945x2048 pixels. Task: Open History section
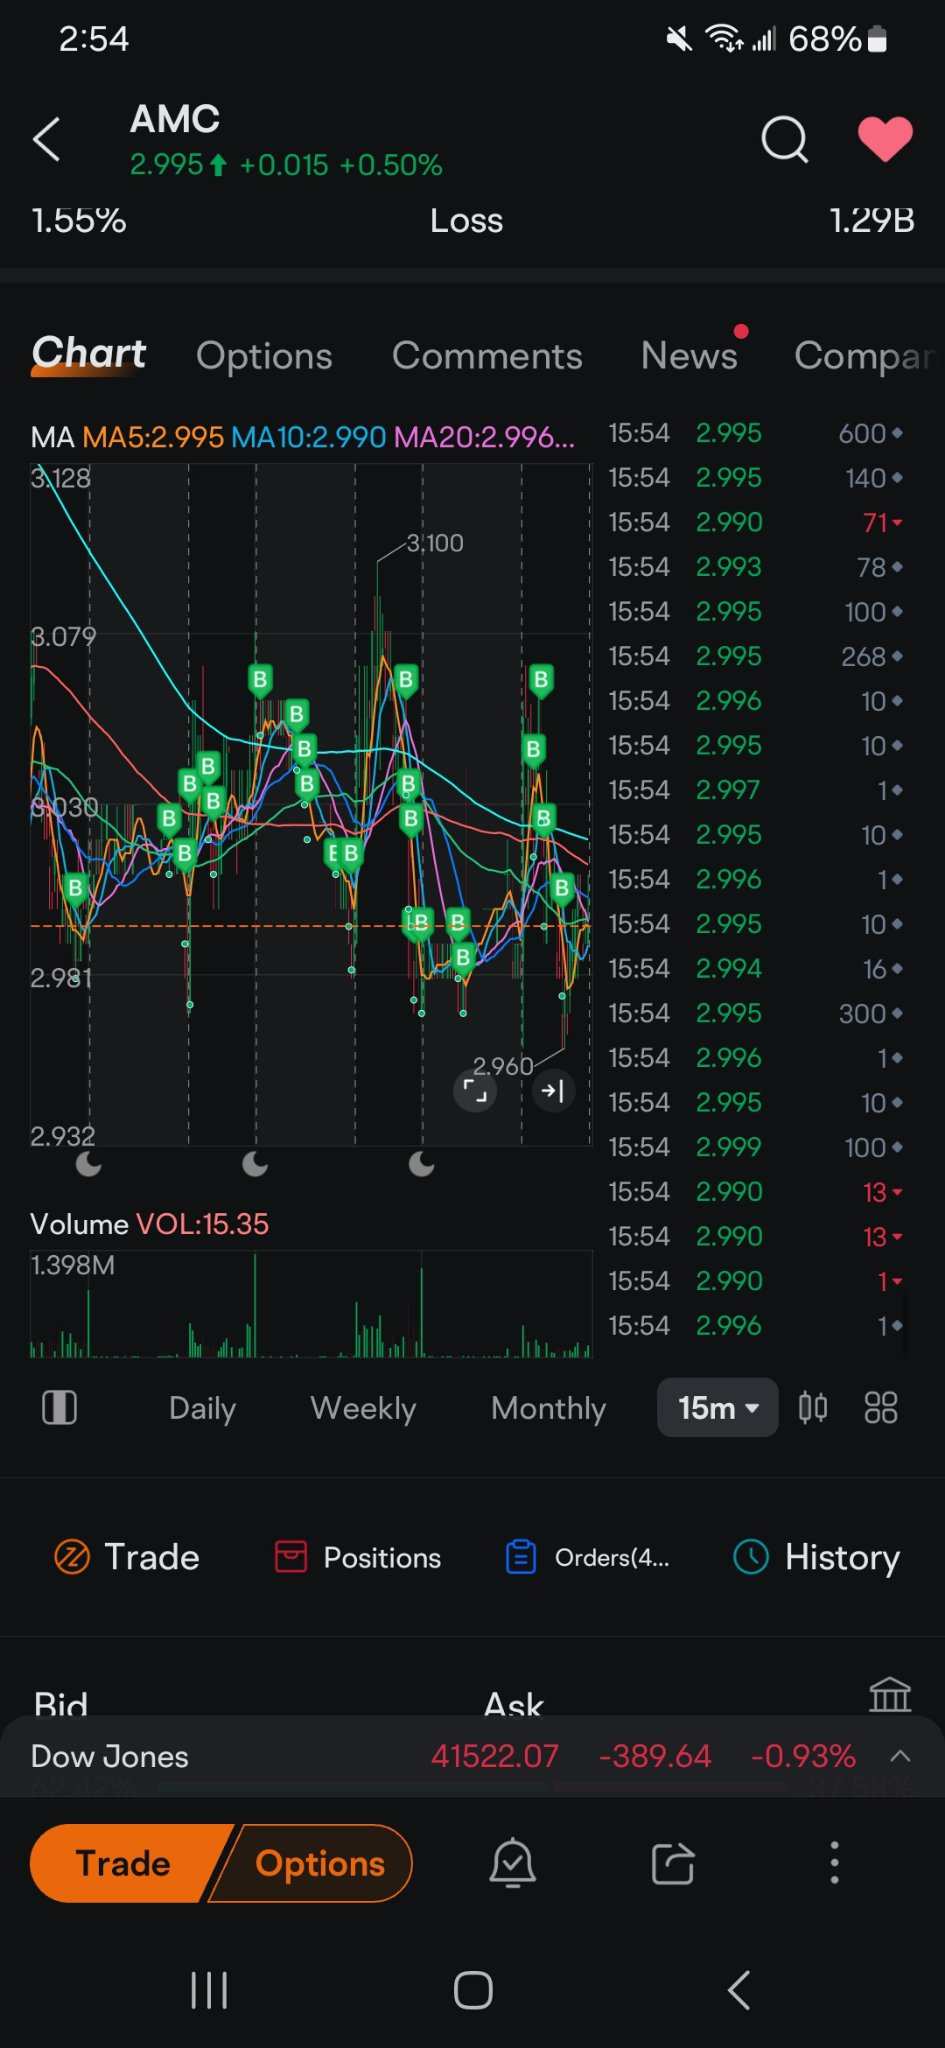817,1557
